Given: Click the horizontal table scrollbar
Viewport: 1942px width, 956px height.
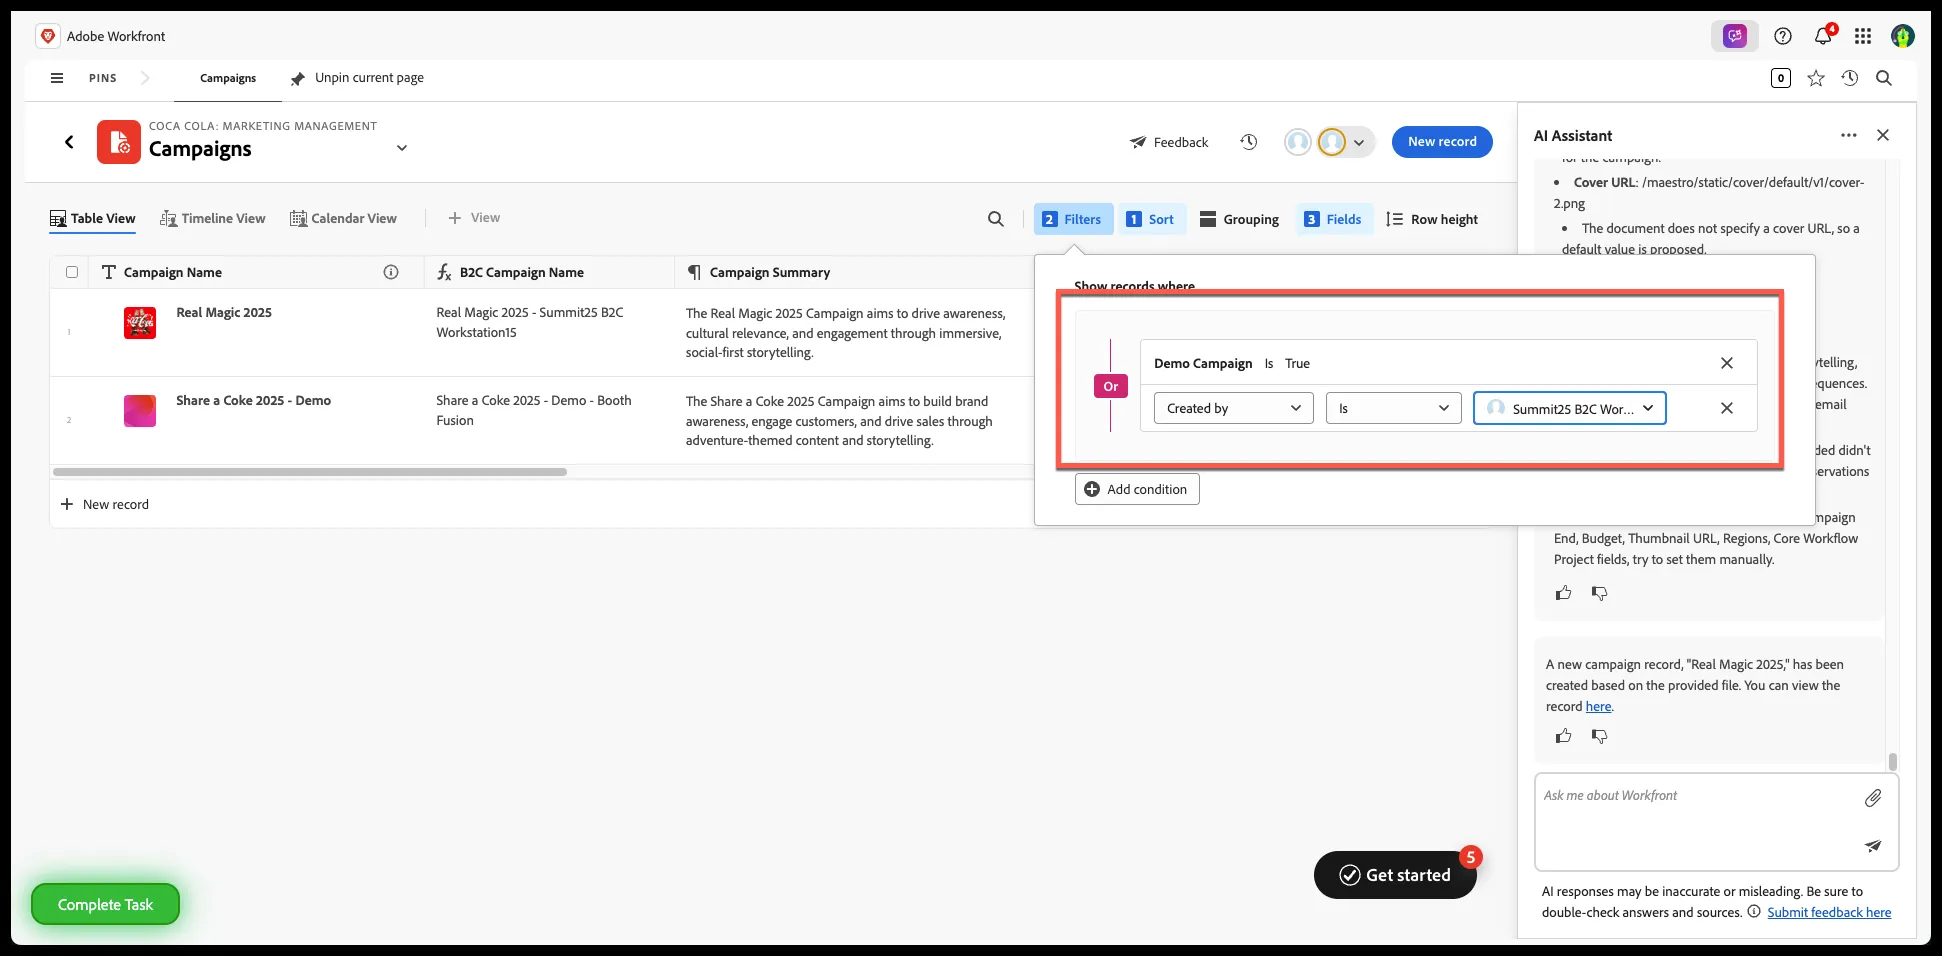Looking at the screenshot, I should coord(310,472).
